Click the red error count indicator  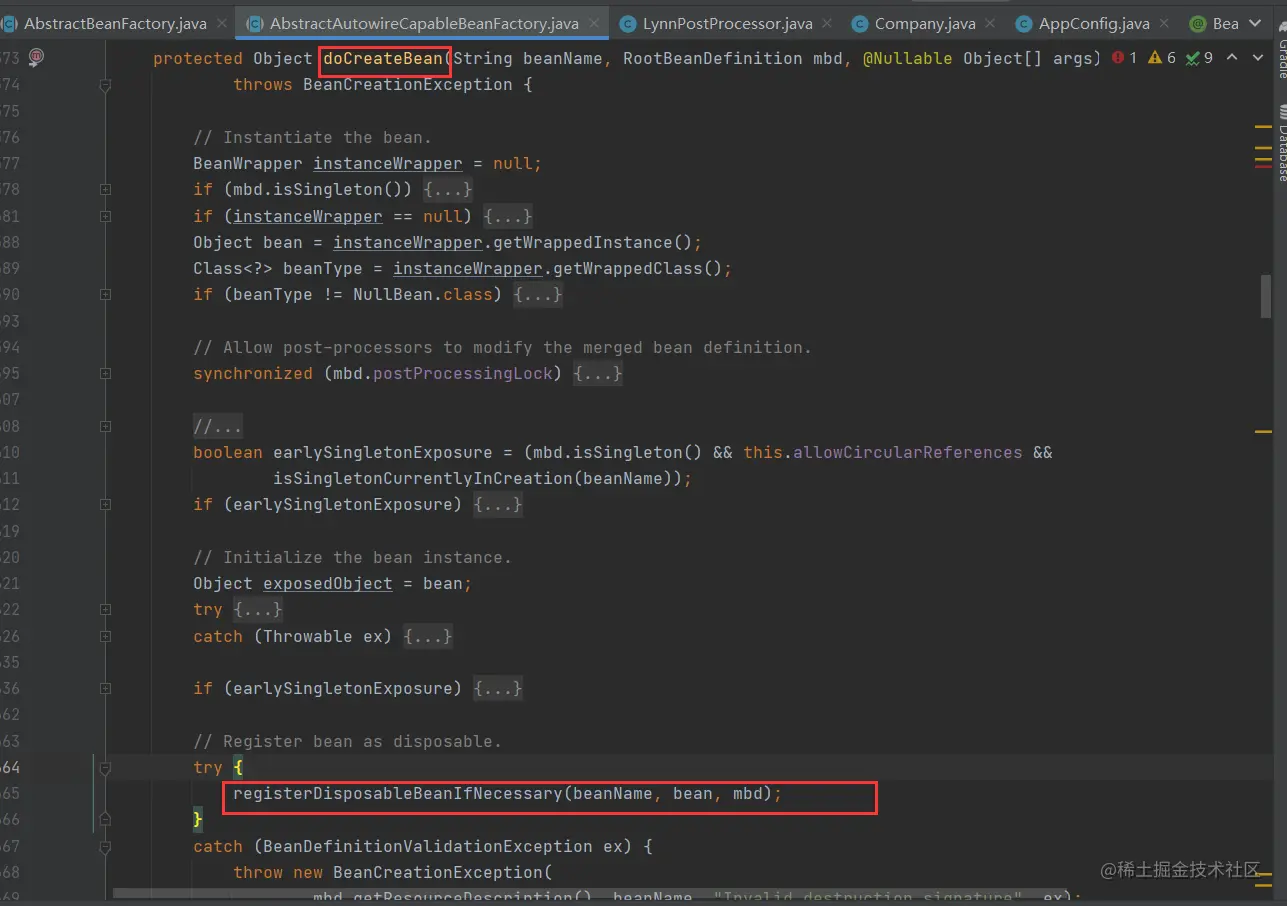pos(1124,58)
